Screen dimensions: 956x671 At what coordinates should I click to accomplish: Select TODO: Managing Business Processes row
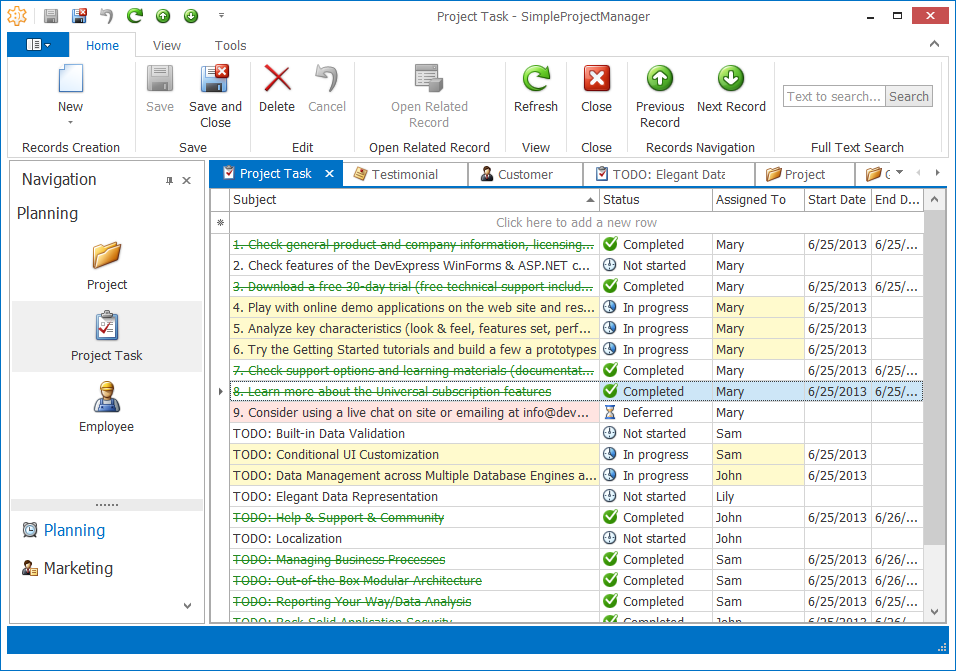(576, 559)
